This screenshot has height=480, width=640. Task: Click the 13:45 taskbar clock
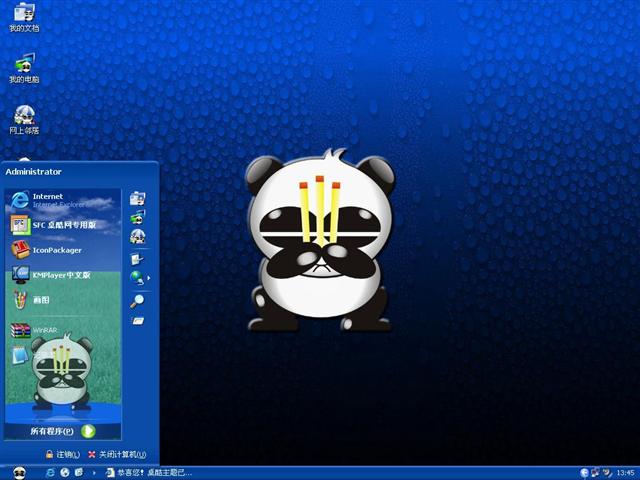coord(625,473)
